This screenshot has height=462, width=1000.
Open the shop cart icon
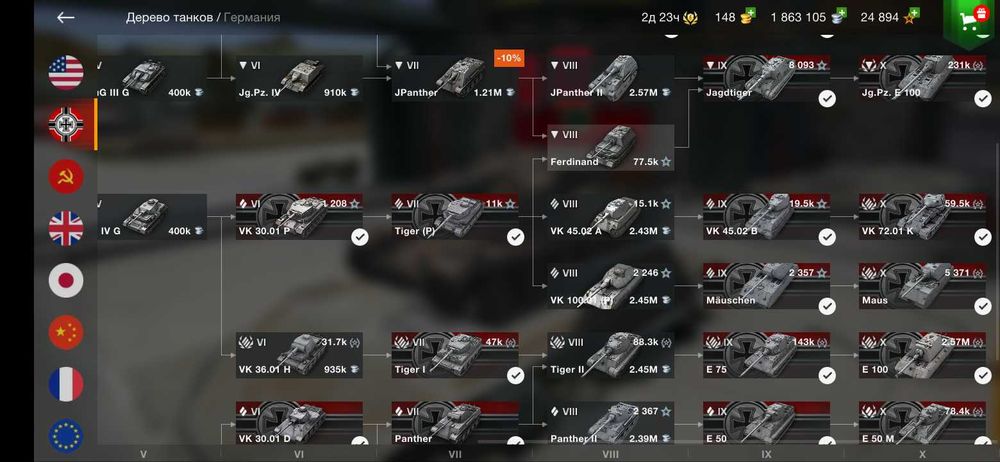972,20
